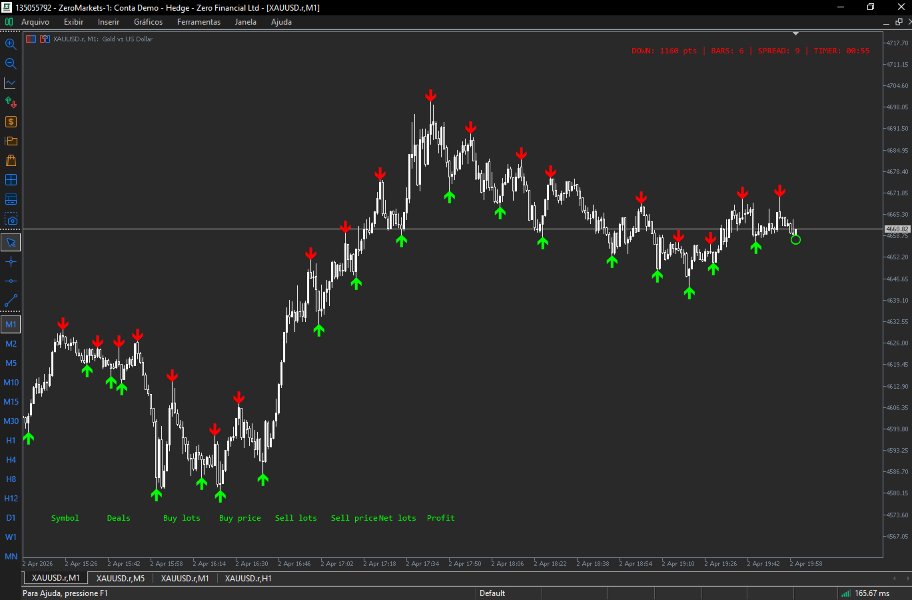Pick the trendline drawing tool
Viewport: 912px width, 600px height.
coord(12,300)
